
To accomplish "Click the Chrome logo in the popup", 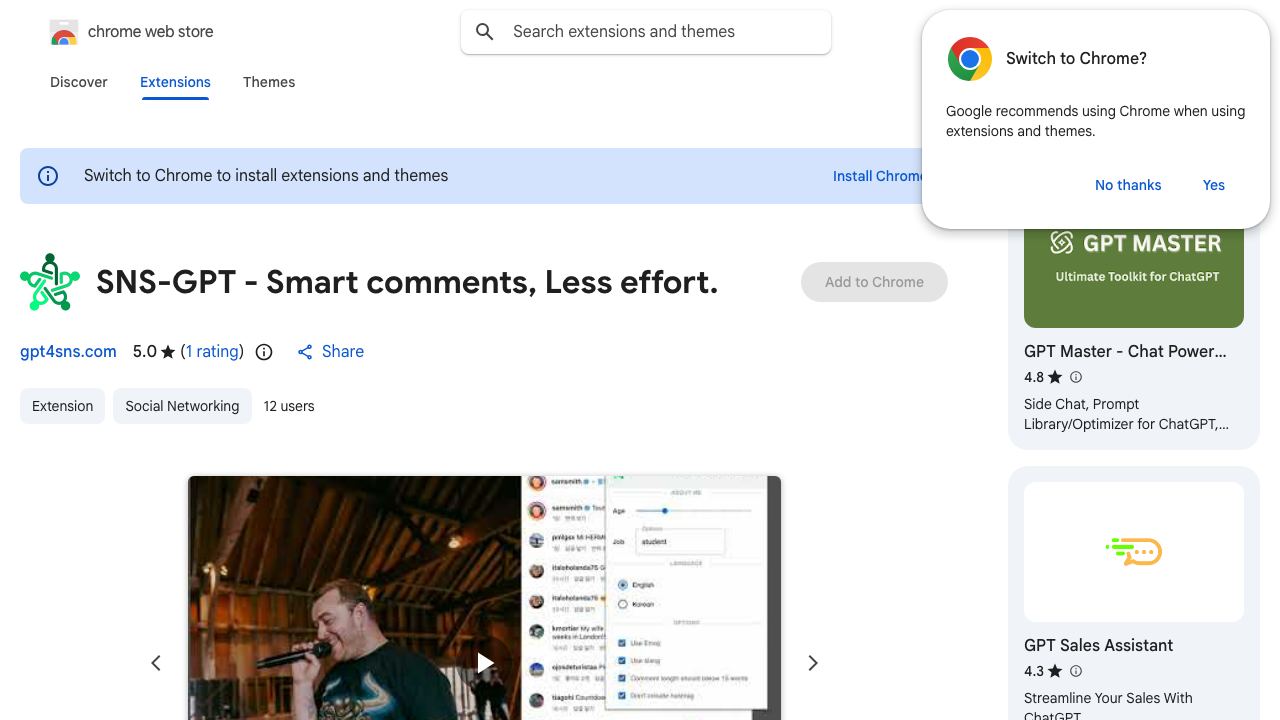I will (969, 59).
